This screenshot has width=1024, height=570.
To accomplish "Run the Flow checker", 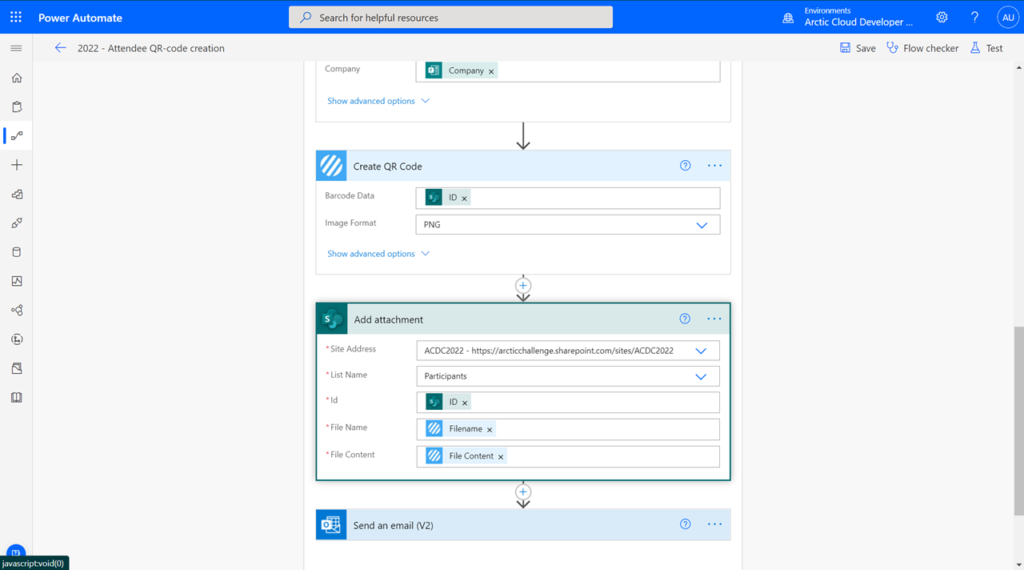I will pos(922,48).
